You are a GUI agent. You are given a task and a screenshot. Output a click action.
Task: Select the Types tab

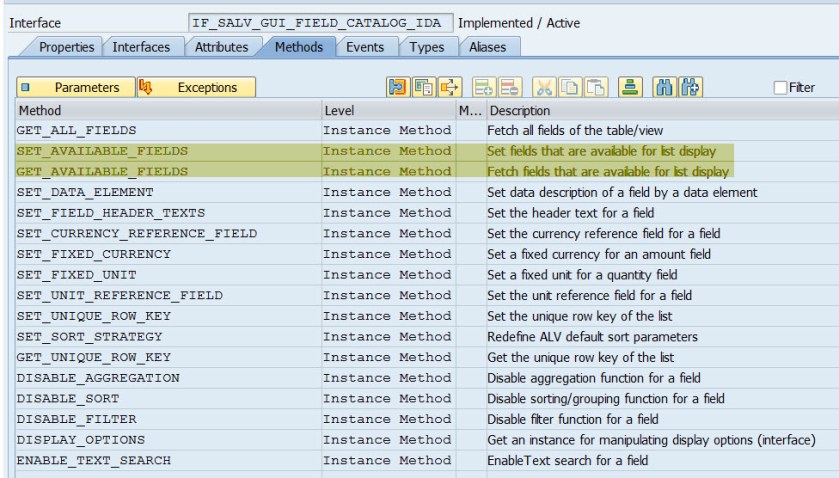[427, 47]
